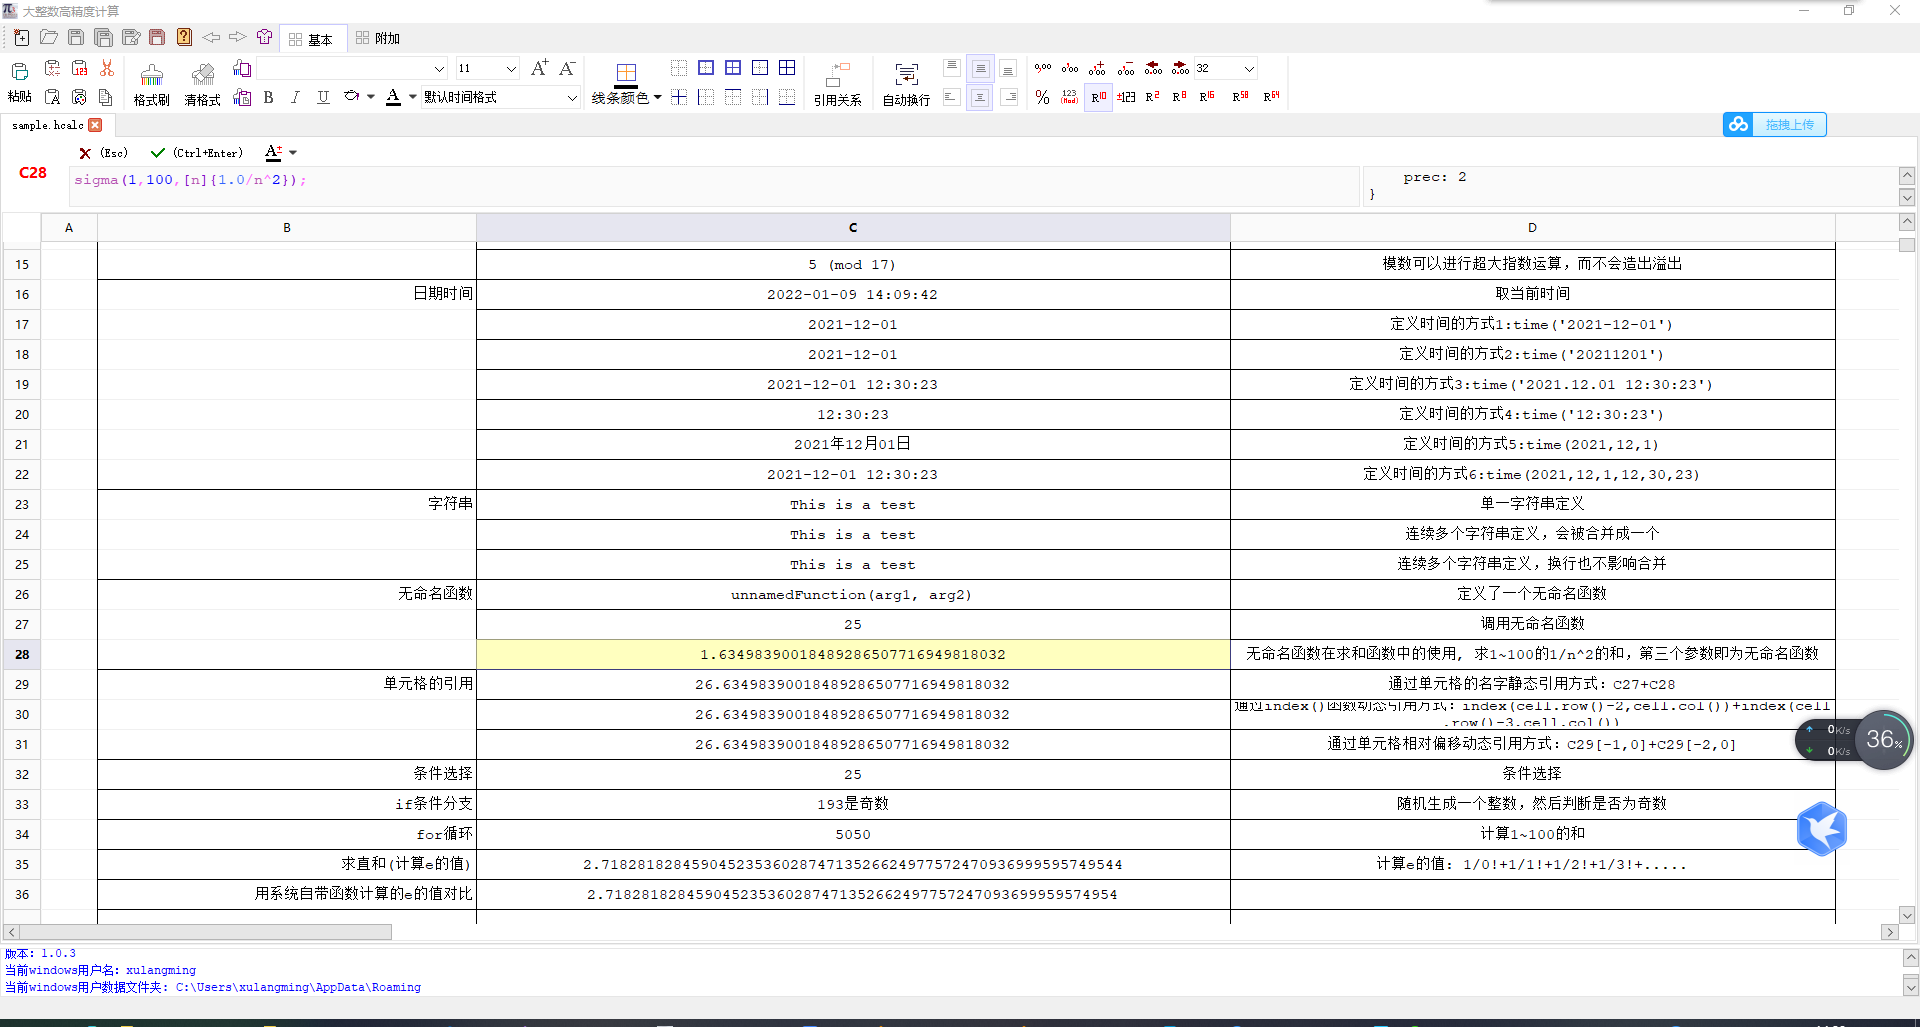Toggle horizontal center alignment
This screenshot has width=1920, height=1027.
pyautogui.click(x=980, y=97)
